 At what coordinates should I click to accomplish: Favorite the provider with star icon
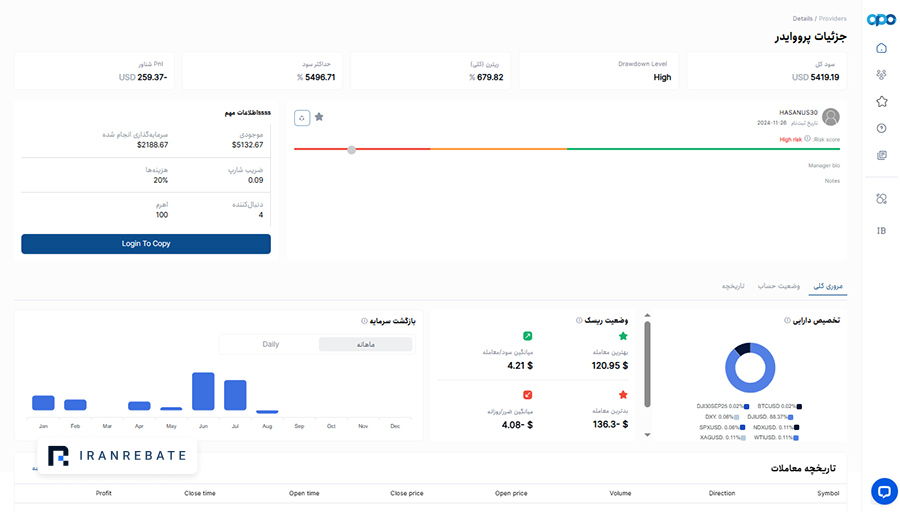(x=319, y=117)
